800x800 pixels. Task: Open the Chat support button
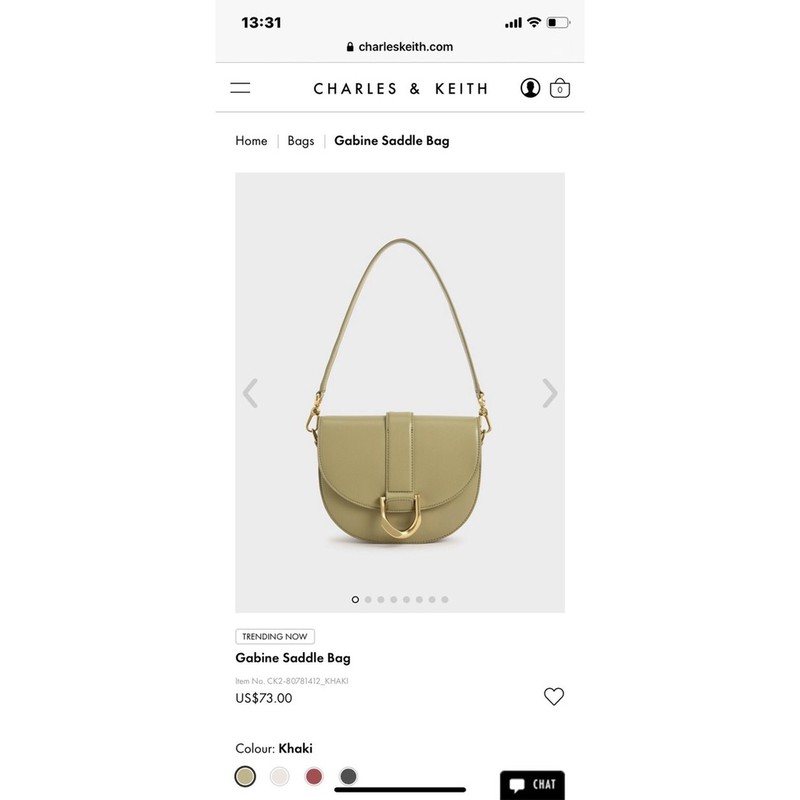(x=532, y=784)
